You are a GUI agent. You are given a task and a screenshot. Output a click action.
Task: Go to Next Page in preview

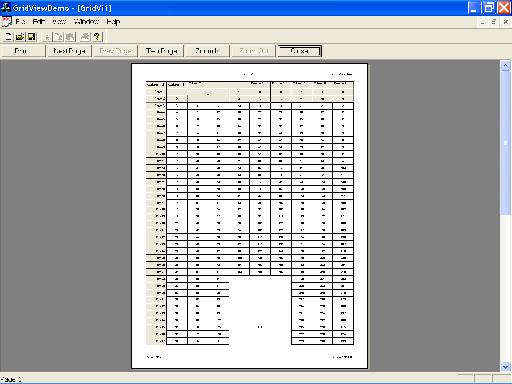tap(69, 51)
